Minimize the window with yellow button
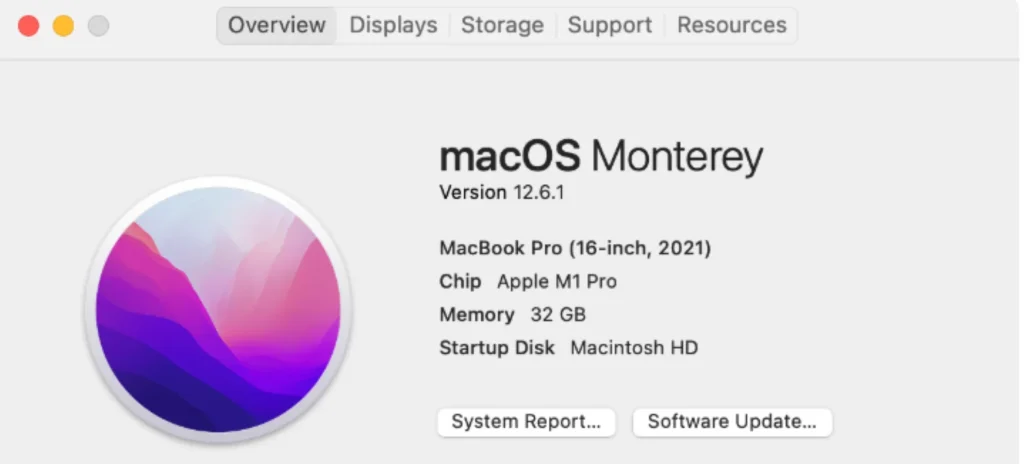The width and height of the screenshot is (1024, 464). point(63,26)
